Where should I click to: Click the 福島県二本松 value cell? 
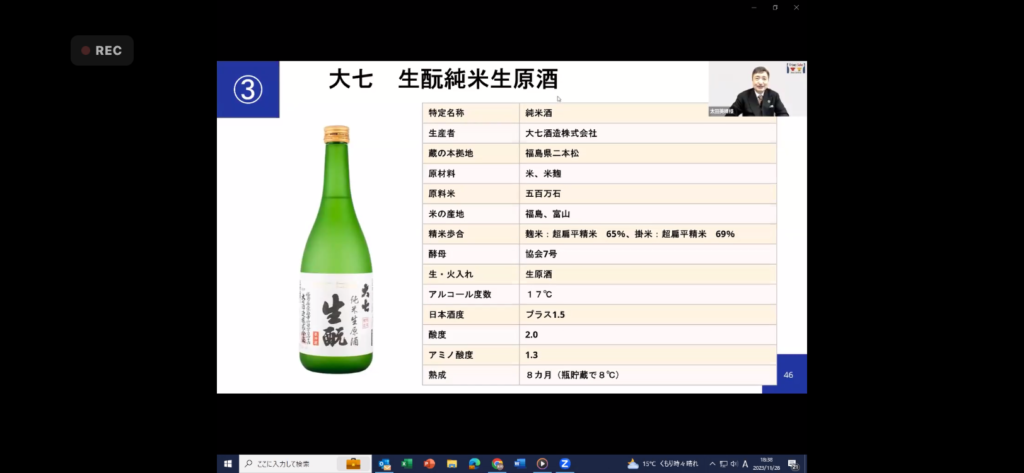tap(648, 153)
